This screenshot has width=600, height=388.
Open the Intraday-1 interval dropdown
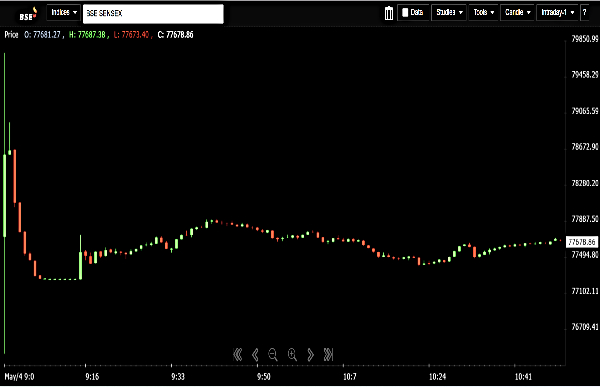557,13
